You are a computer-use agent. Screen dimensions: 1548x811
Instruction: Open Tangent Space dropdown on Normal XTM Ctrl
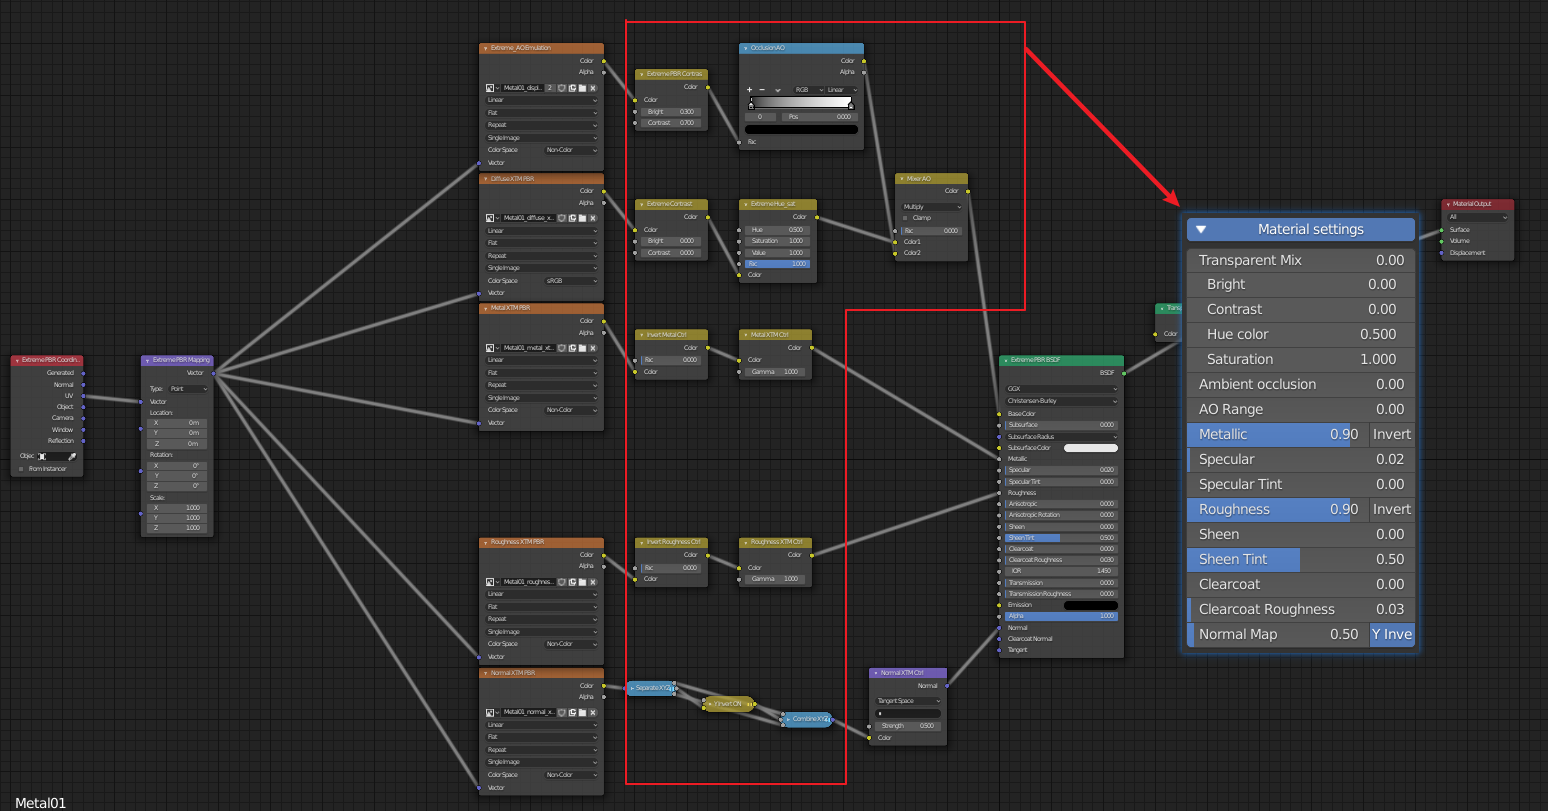point(907,701)
